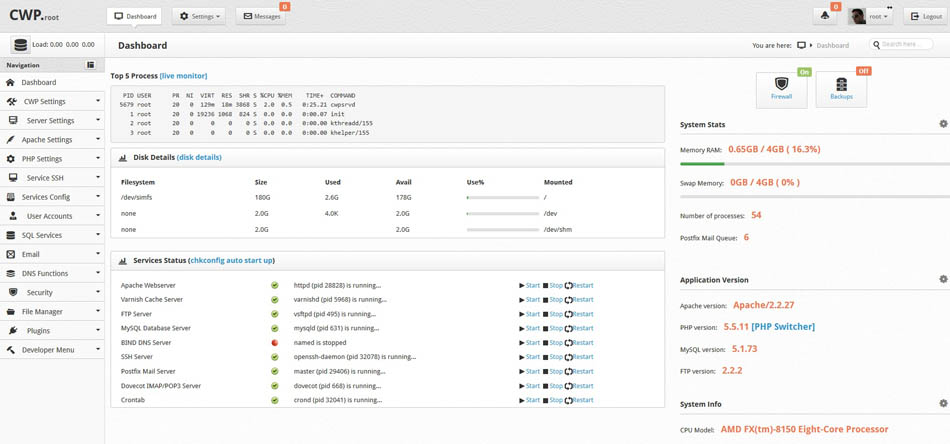Expand Services Config menu
Viewport: 950px width, 444px height.
tap(52, 197)
